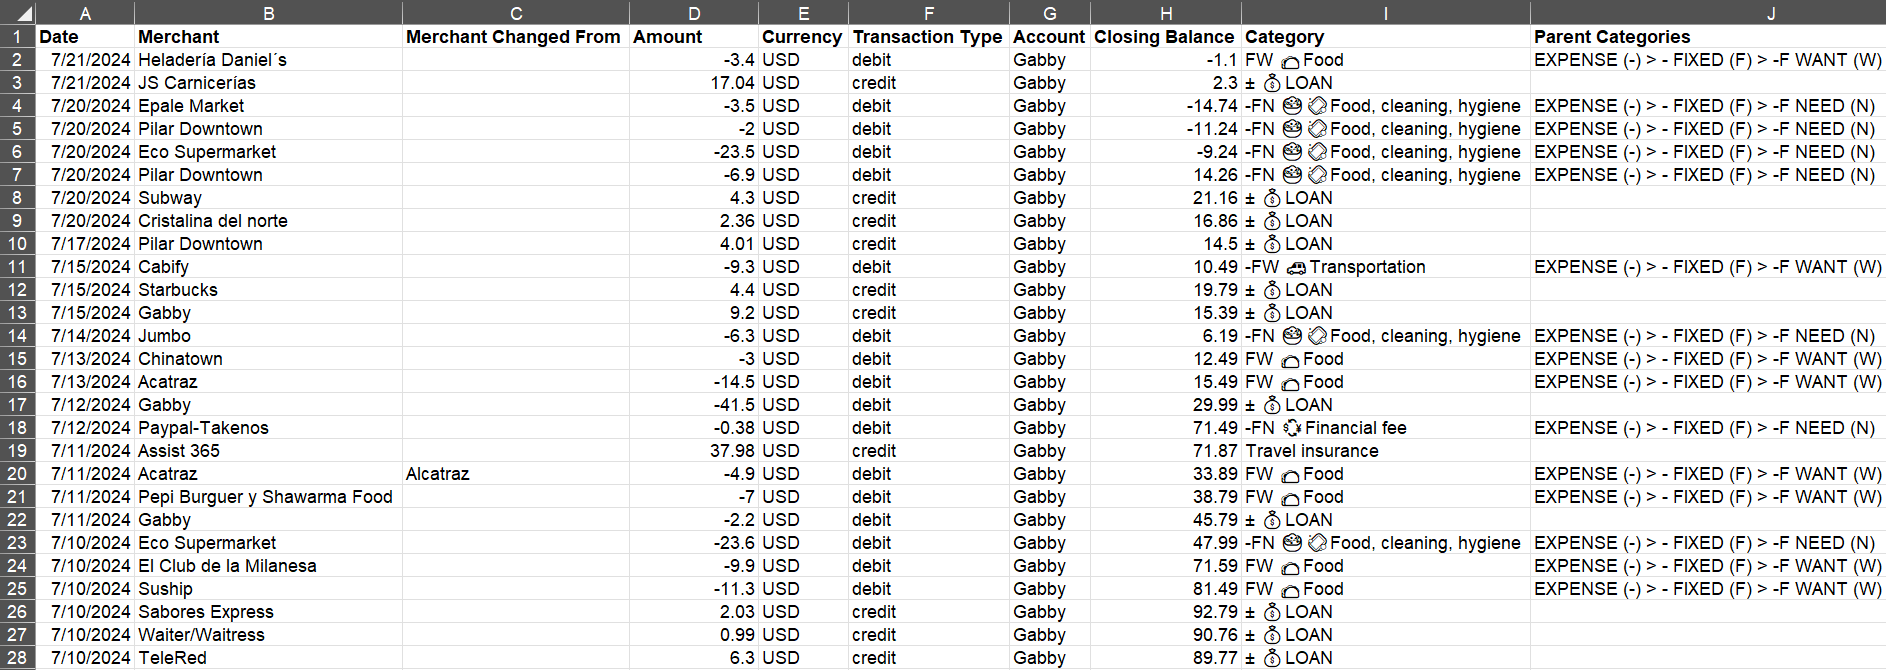Select column J header
1886x670 pixels.
pos(1771,13)
